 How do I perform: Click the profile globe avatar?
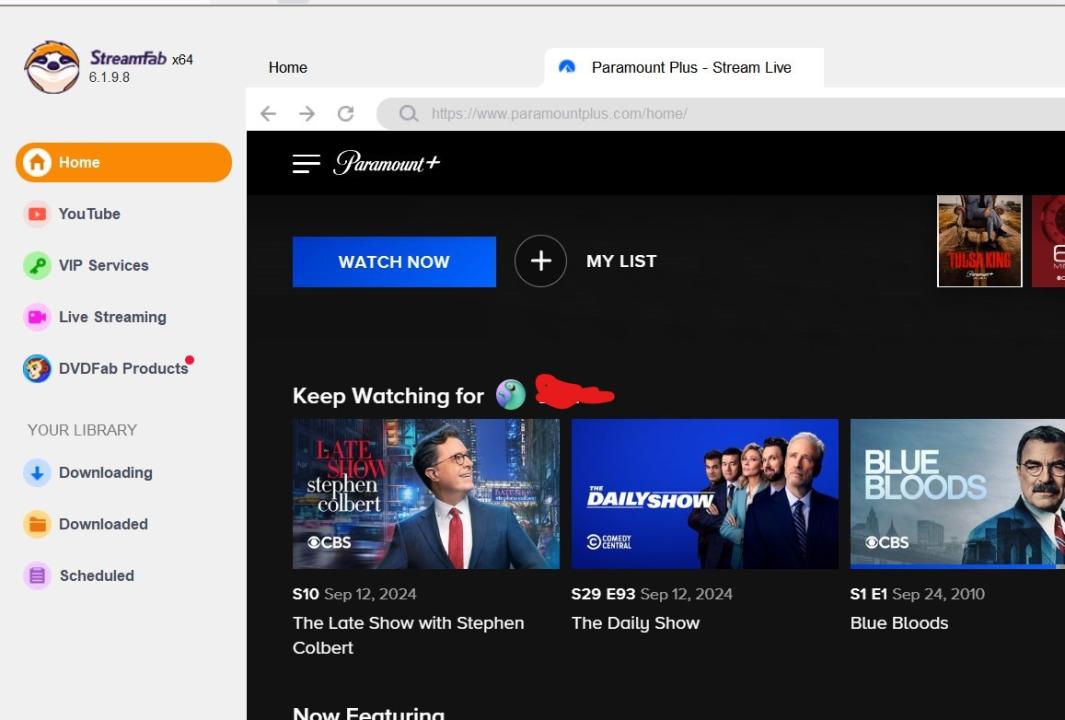pos(511,394)
